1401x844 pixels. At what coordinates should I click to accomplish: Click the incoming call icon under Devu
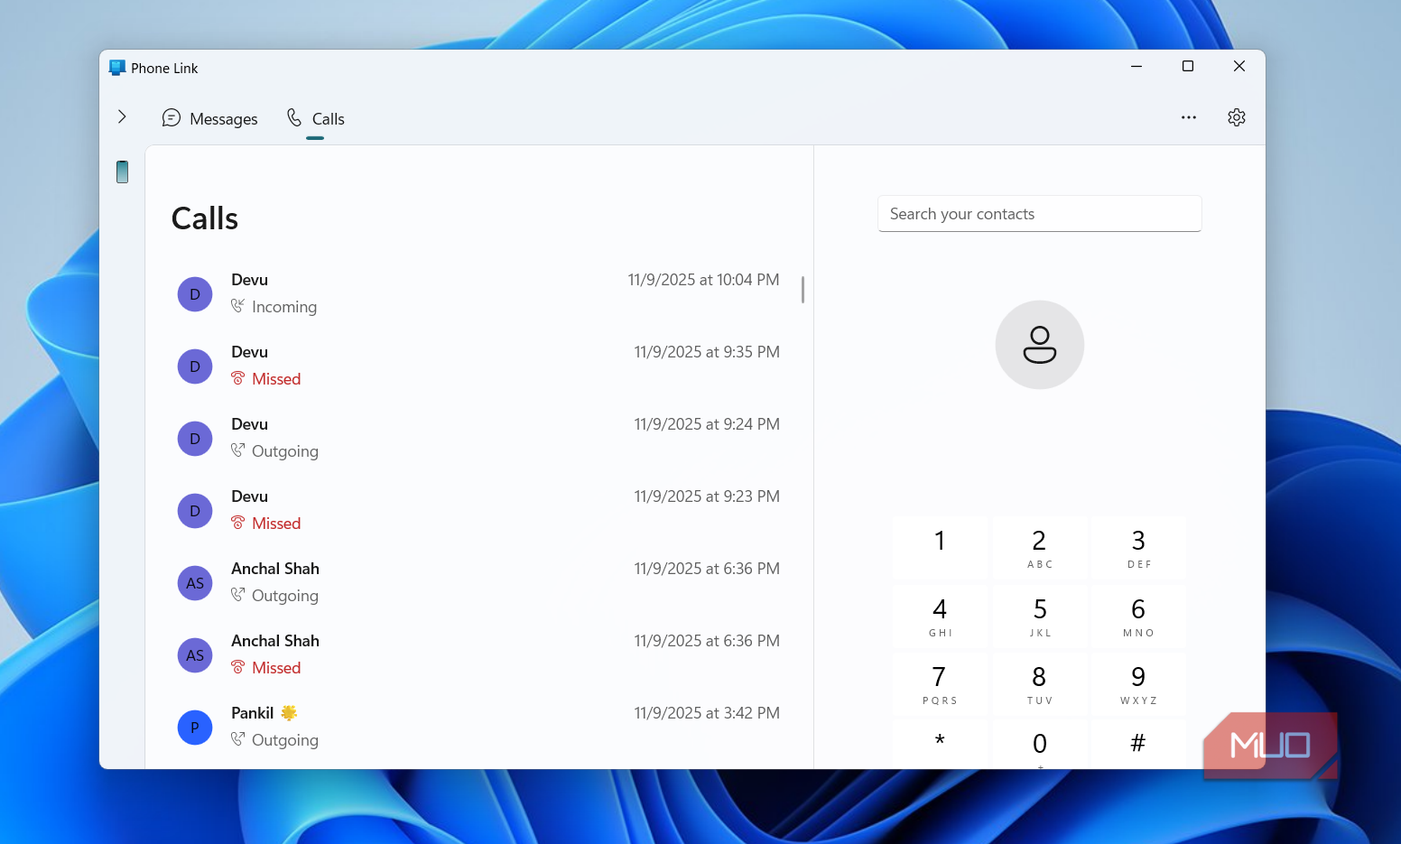238,306
